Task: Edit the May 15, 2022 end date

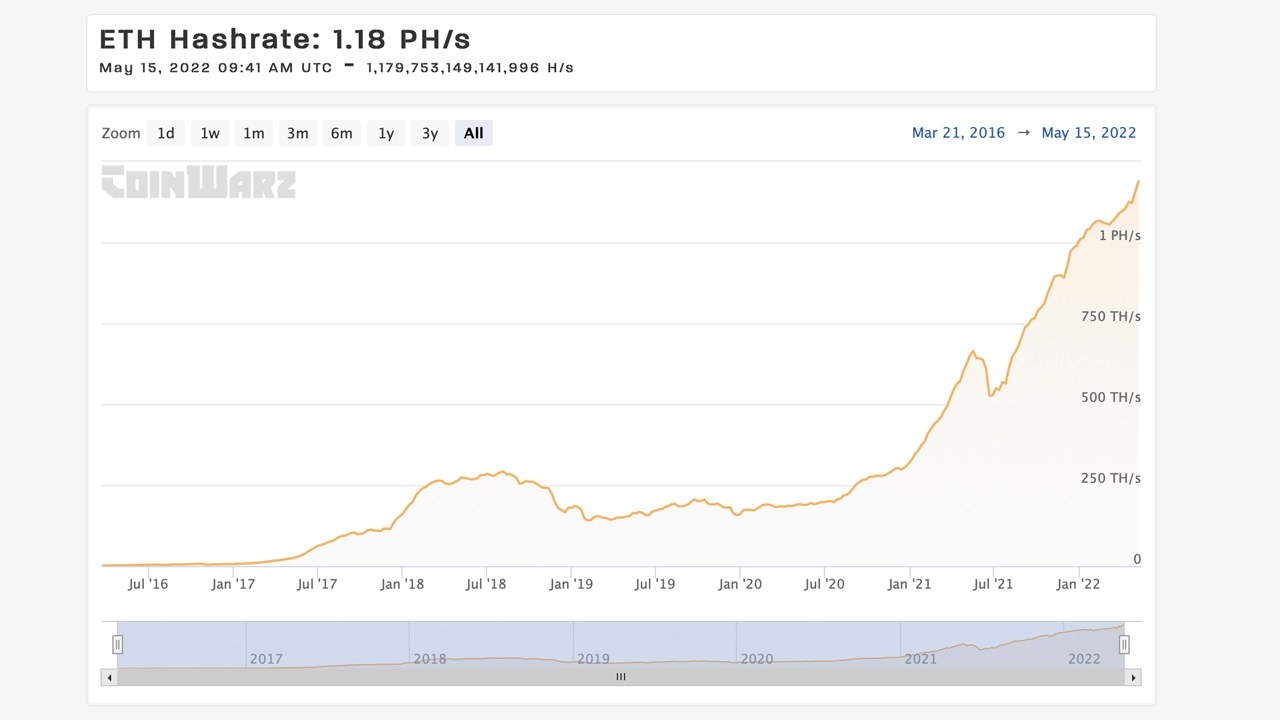Action: coord(1089,133)
